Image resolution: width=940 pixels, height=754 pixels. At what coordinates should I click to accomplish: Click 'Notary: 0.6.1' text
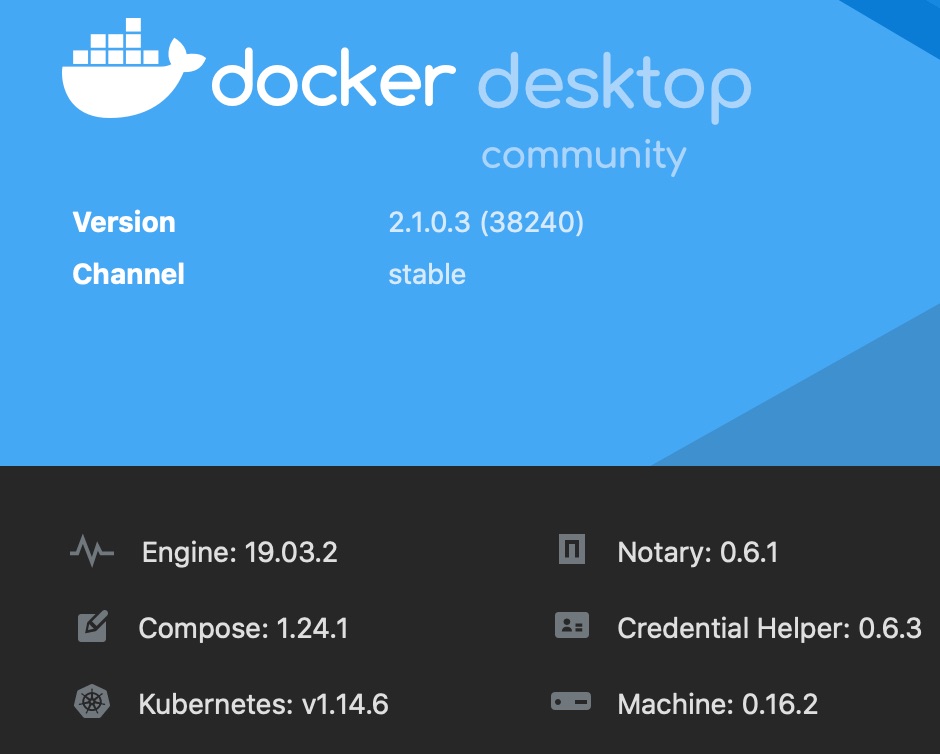tap(698, 553)
